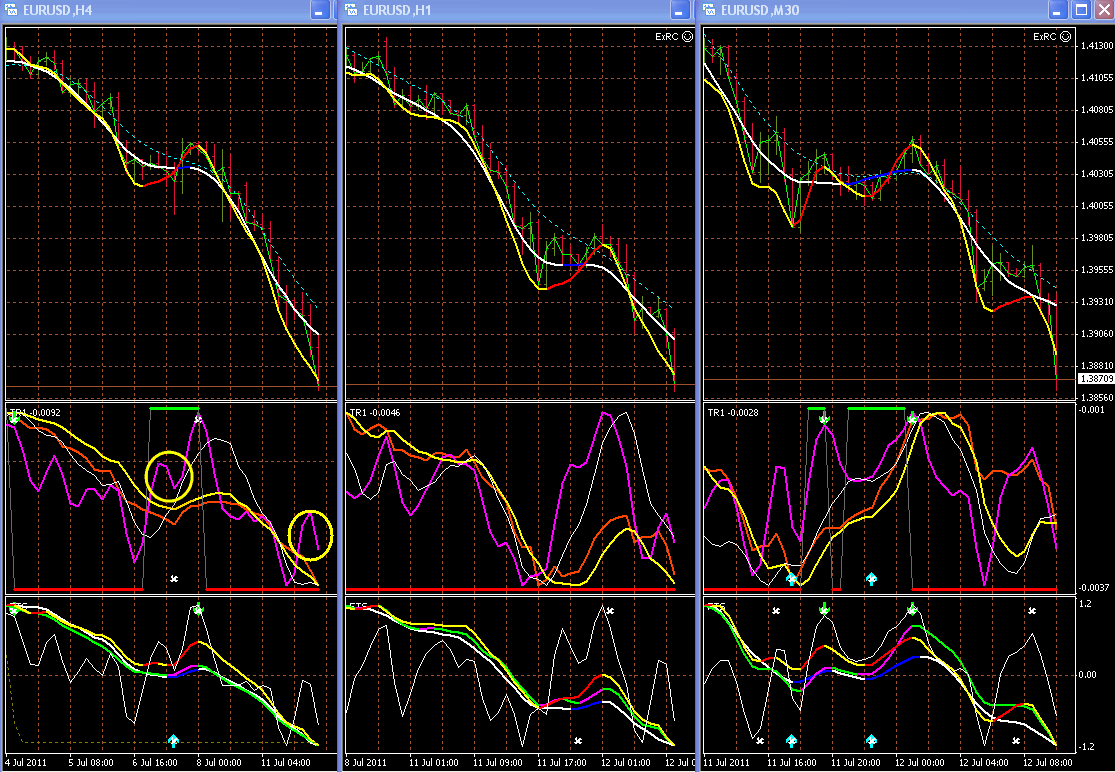Click the 11 Jul 04:00 label on H4 time axis

pos(285,763)
